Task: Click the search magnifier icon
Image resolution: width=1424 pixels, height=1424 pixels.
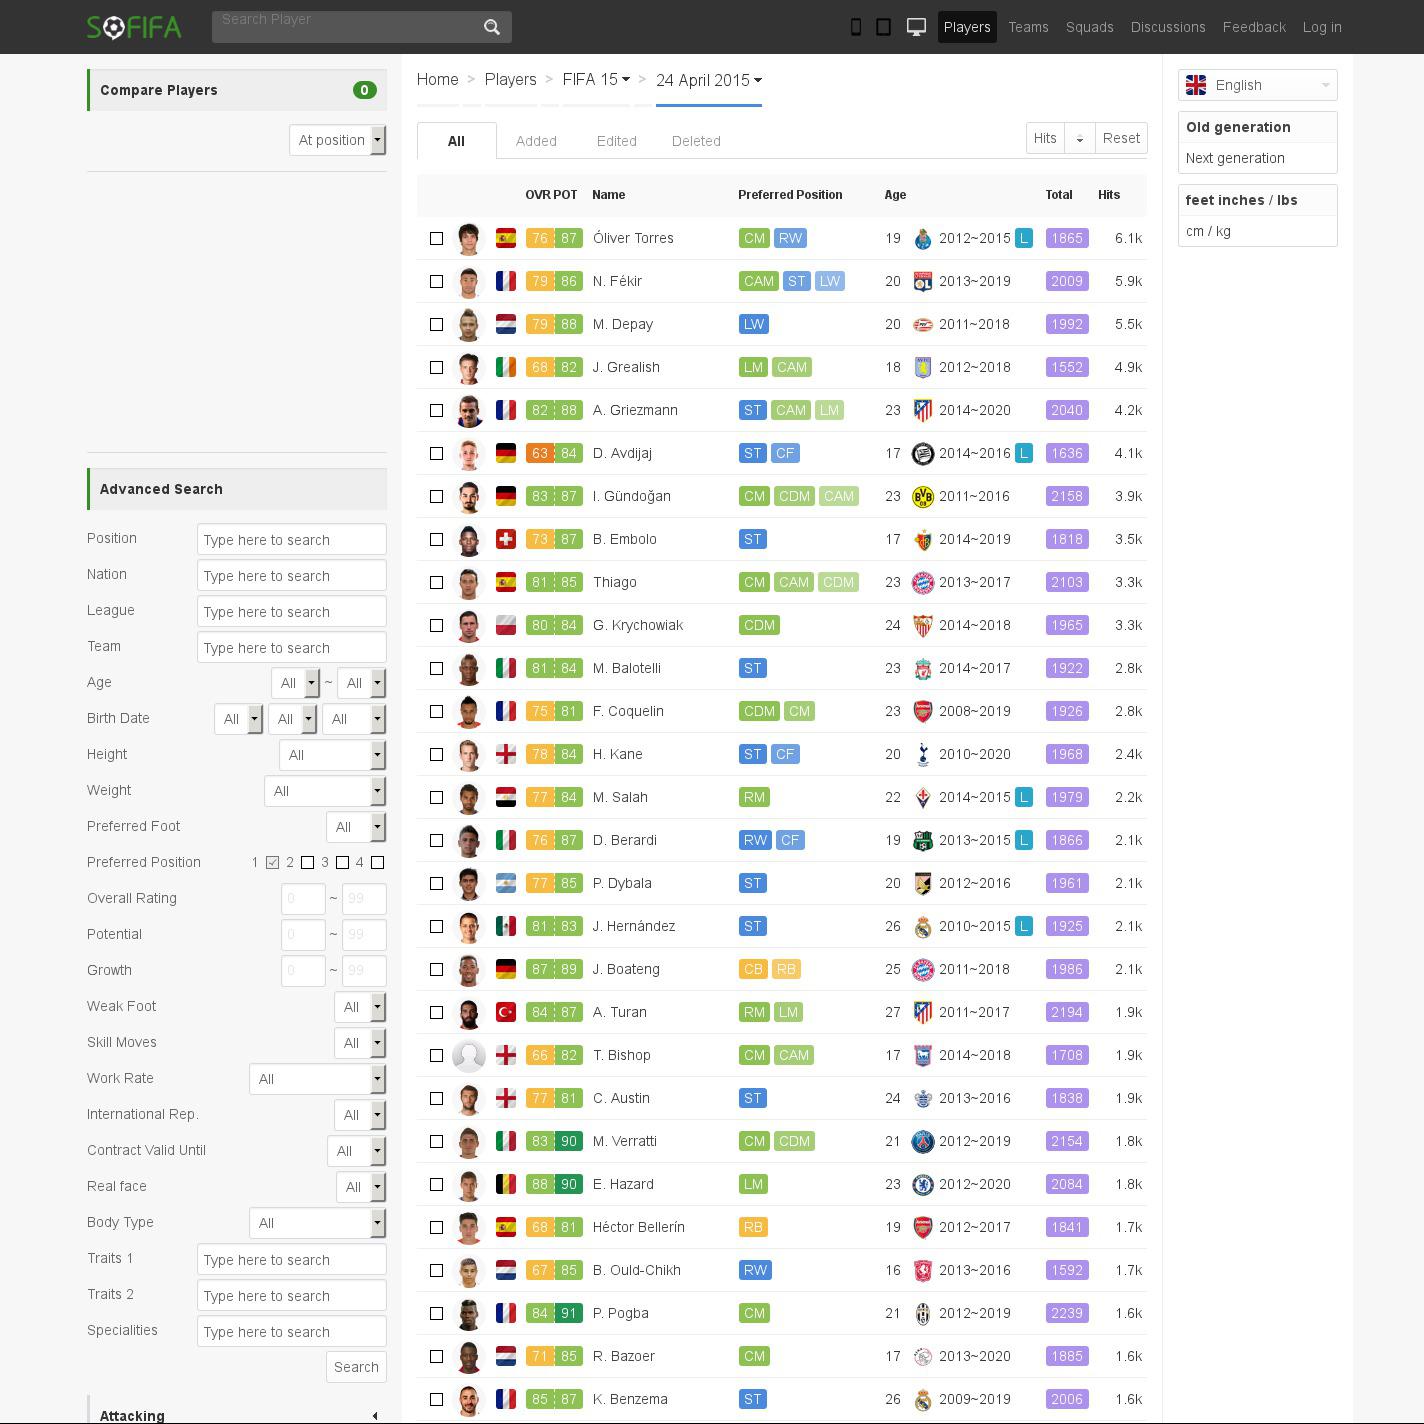Action: tap(491, 27)
